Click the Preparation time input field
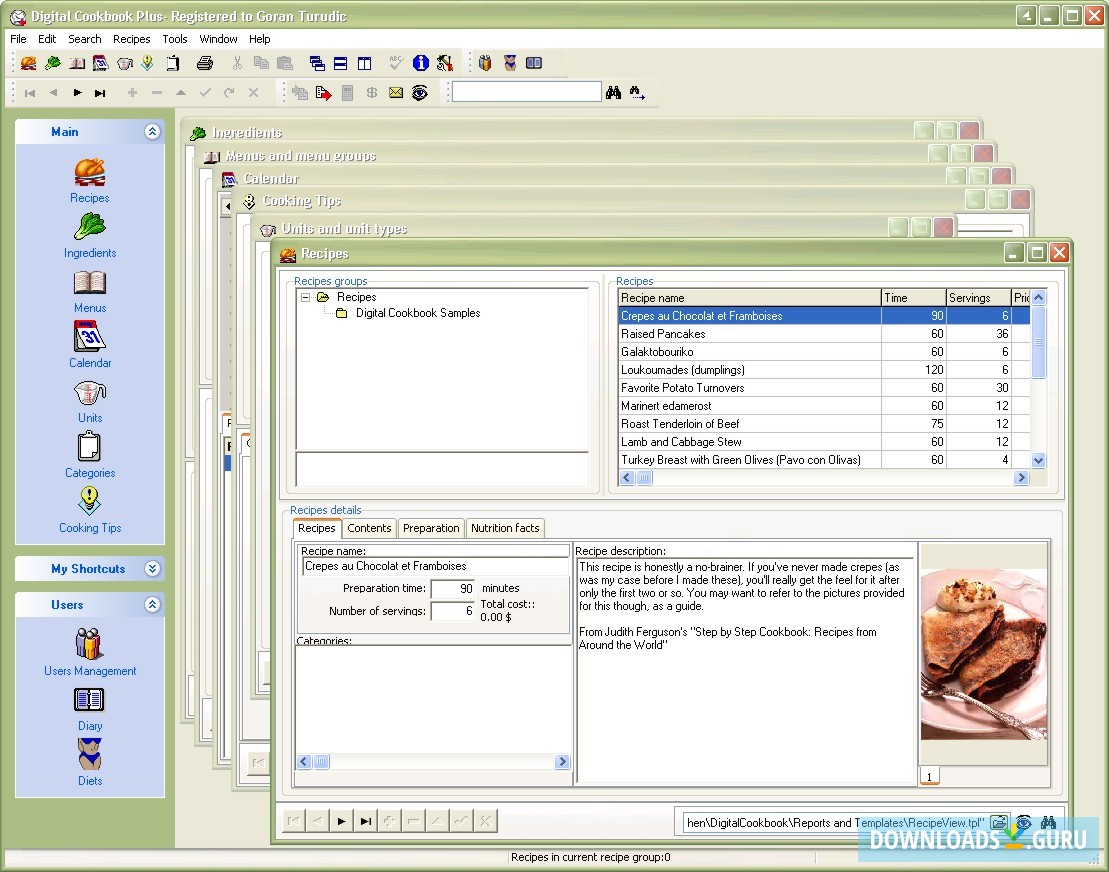 452,589
